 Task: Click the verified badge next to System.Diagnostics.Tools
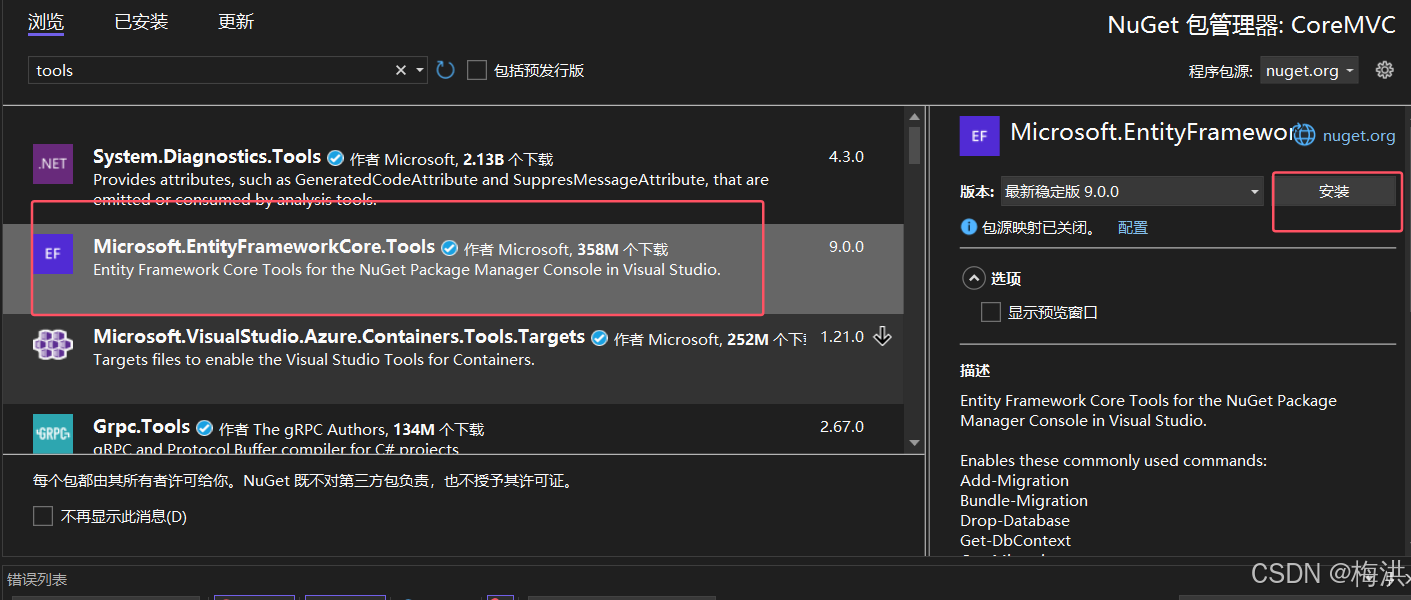point(336,158)
